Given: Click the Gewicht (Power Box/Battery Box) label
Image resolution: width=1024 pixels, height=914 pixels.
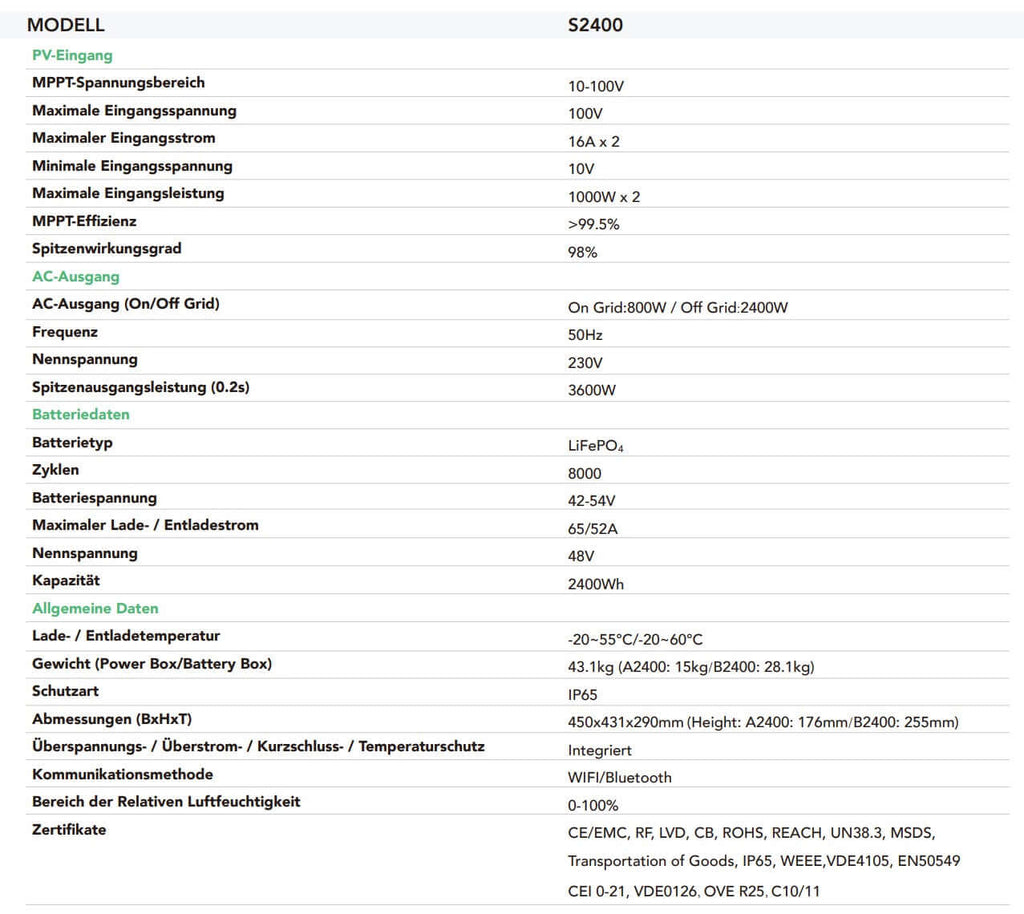Looking at the screenshot, I should point(152,664).
